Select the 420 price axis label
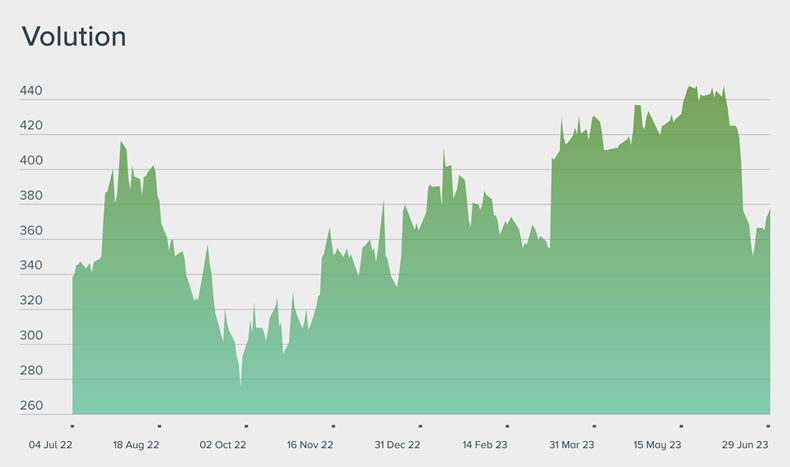Image resolution: width=790 pixels, height=467 pixels. coord(31,126)
